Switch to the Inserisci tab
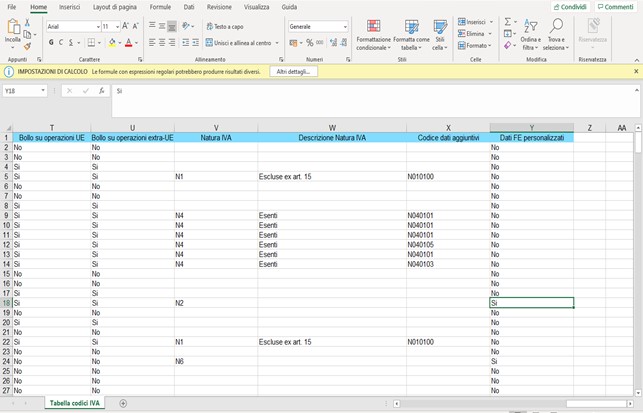 pos(69,7)
